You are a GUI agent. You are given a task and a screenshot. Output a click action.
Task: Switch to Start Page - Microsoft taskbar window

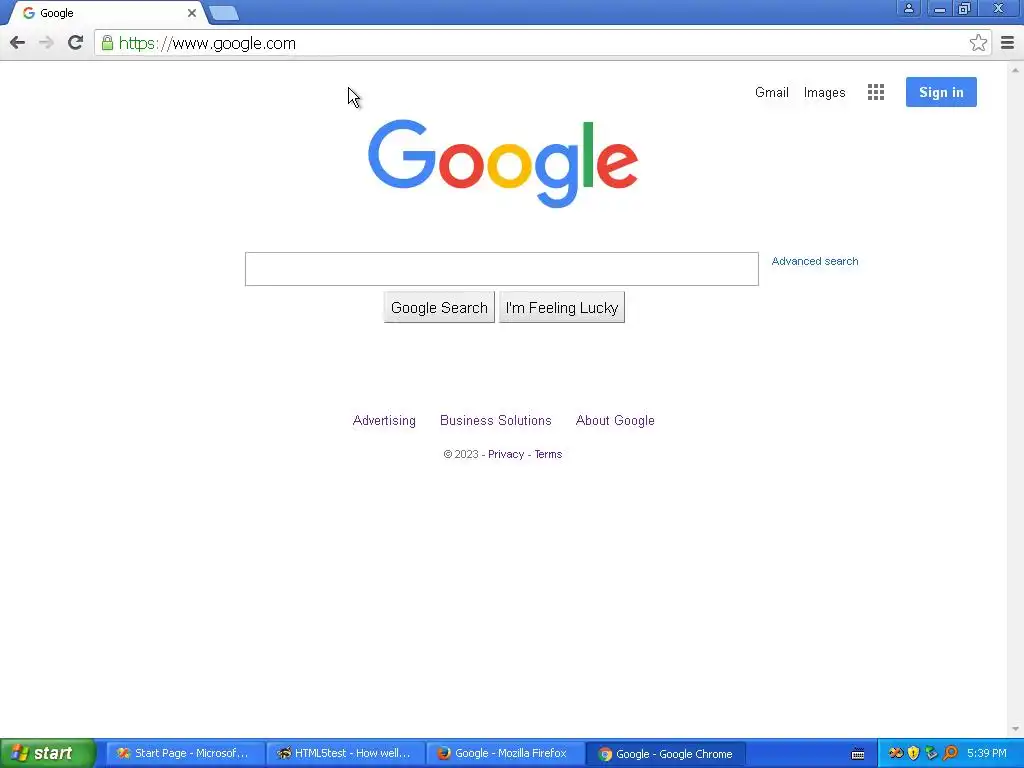pyautogui.click(x=185, y=754)
